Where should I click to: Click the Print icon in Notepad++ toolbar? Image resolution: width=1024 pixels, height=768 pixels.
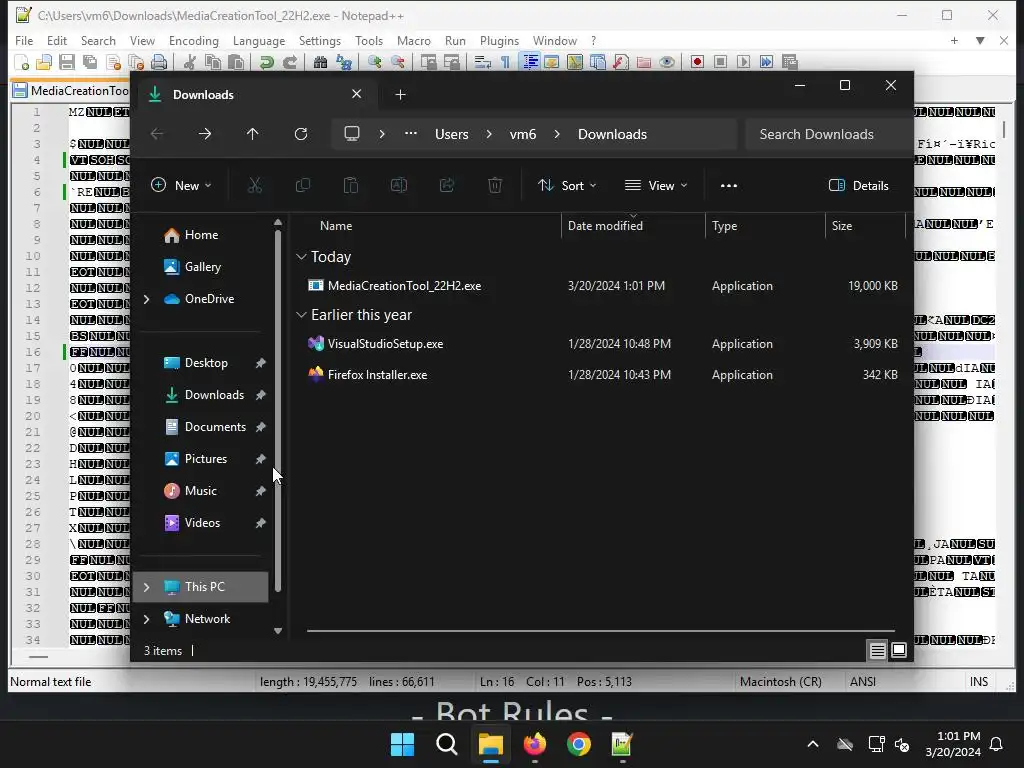(x=159, y=62)
